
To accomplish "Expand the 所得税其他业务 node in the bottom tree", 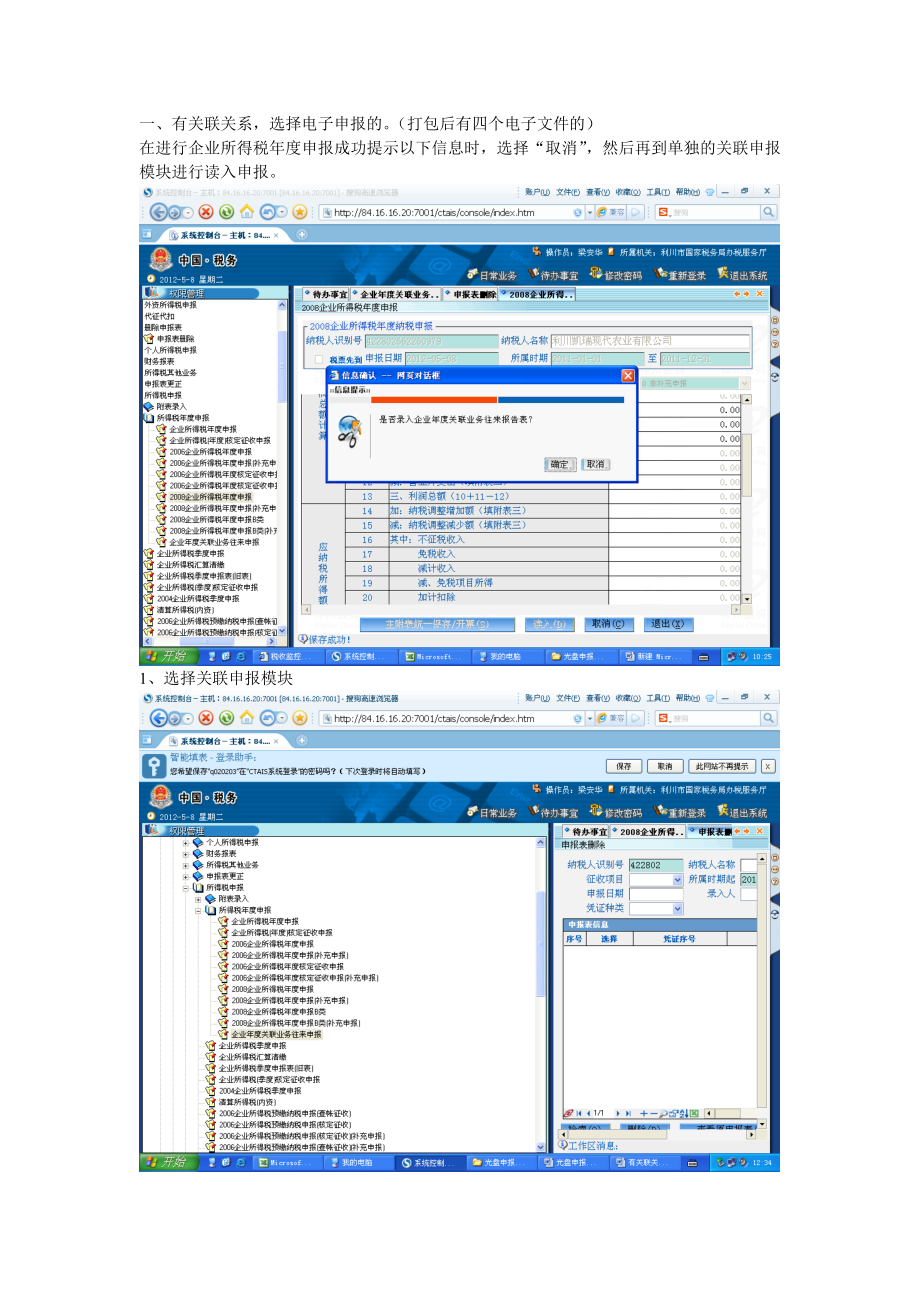I will click(x=185, y=865).
